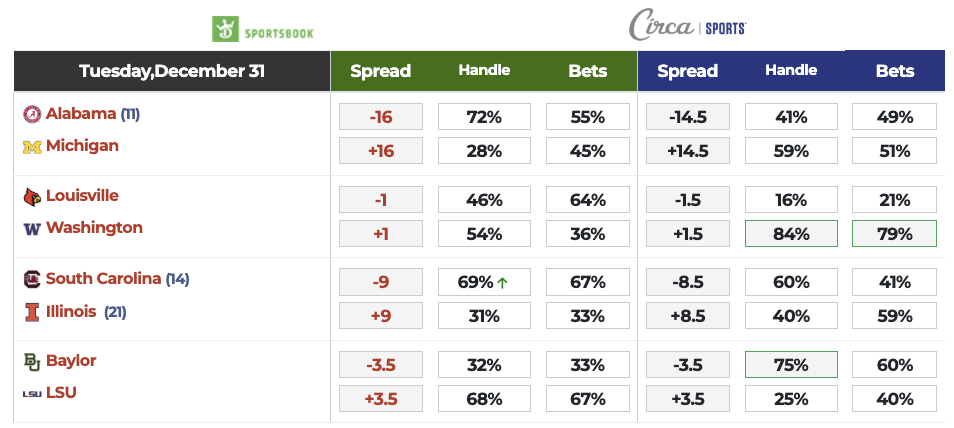
Task: Click the Michigan team logo icon
Action: (x=31, y=146)
